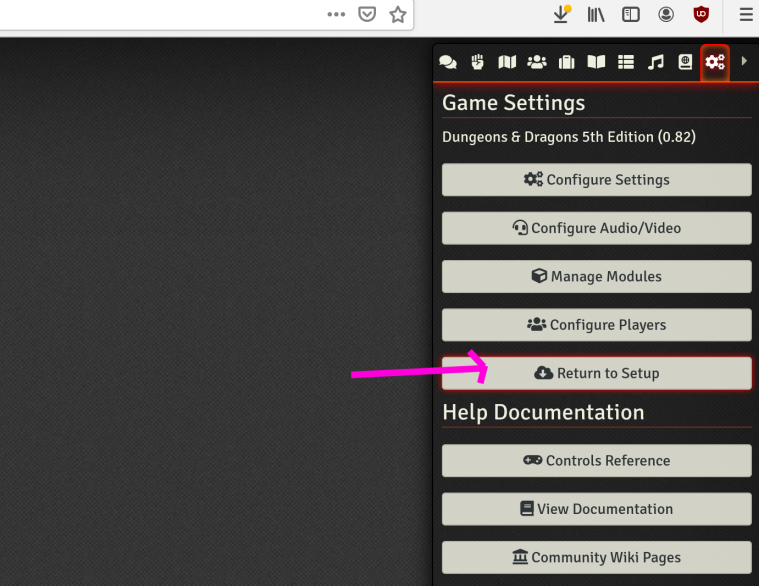Click the 'Dungeons & Dragons 5th Edition (0.82)' text

(x=569, y=137)
